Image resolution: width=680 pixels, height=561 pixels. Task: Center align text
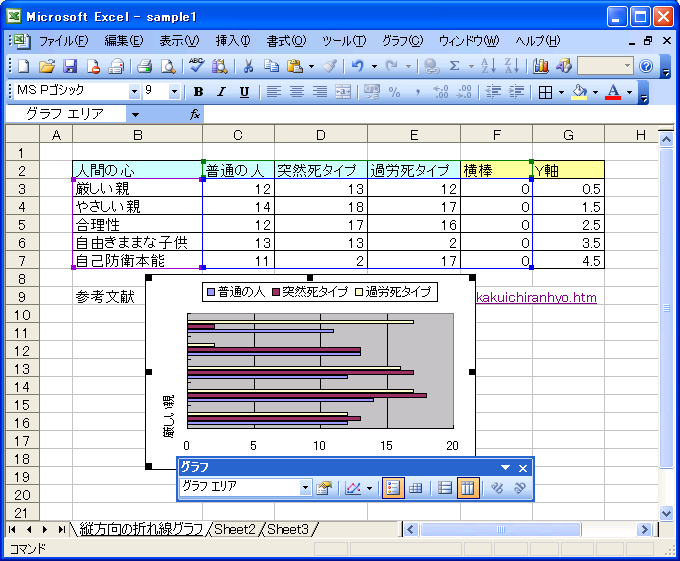click(x=297, y=91)
